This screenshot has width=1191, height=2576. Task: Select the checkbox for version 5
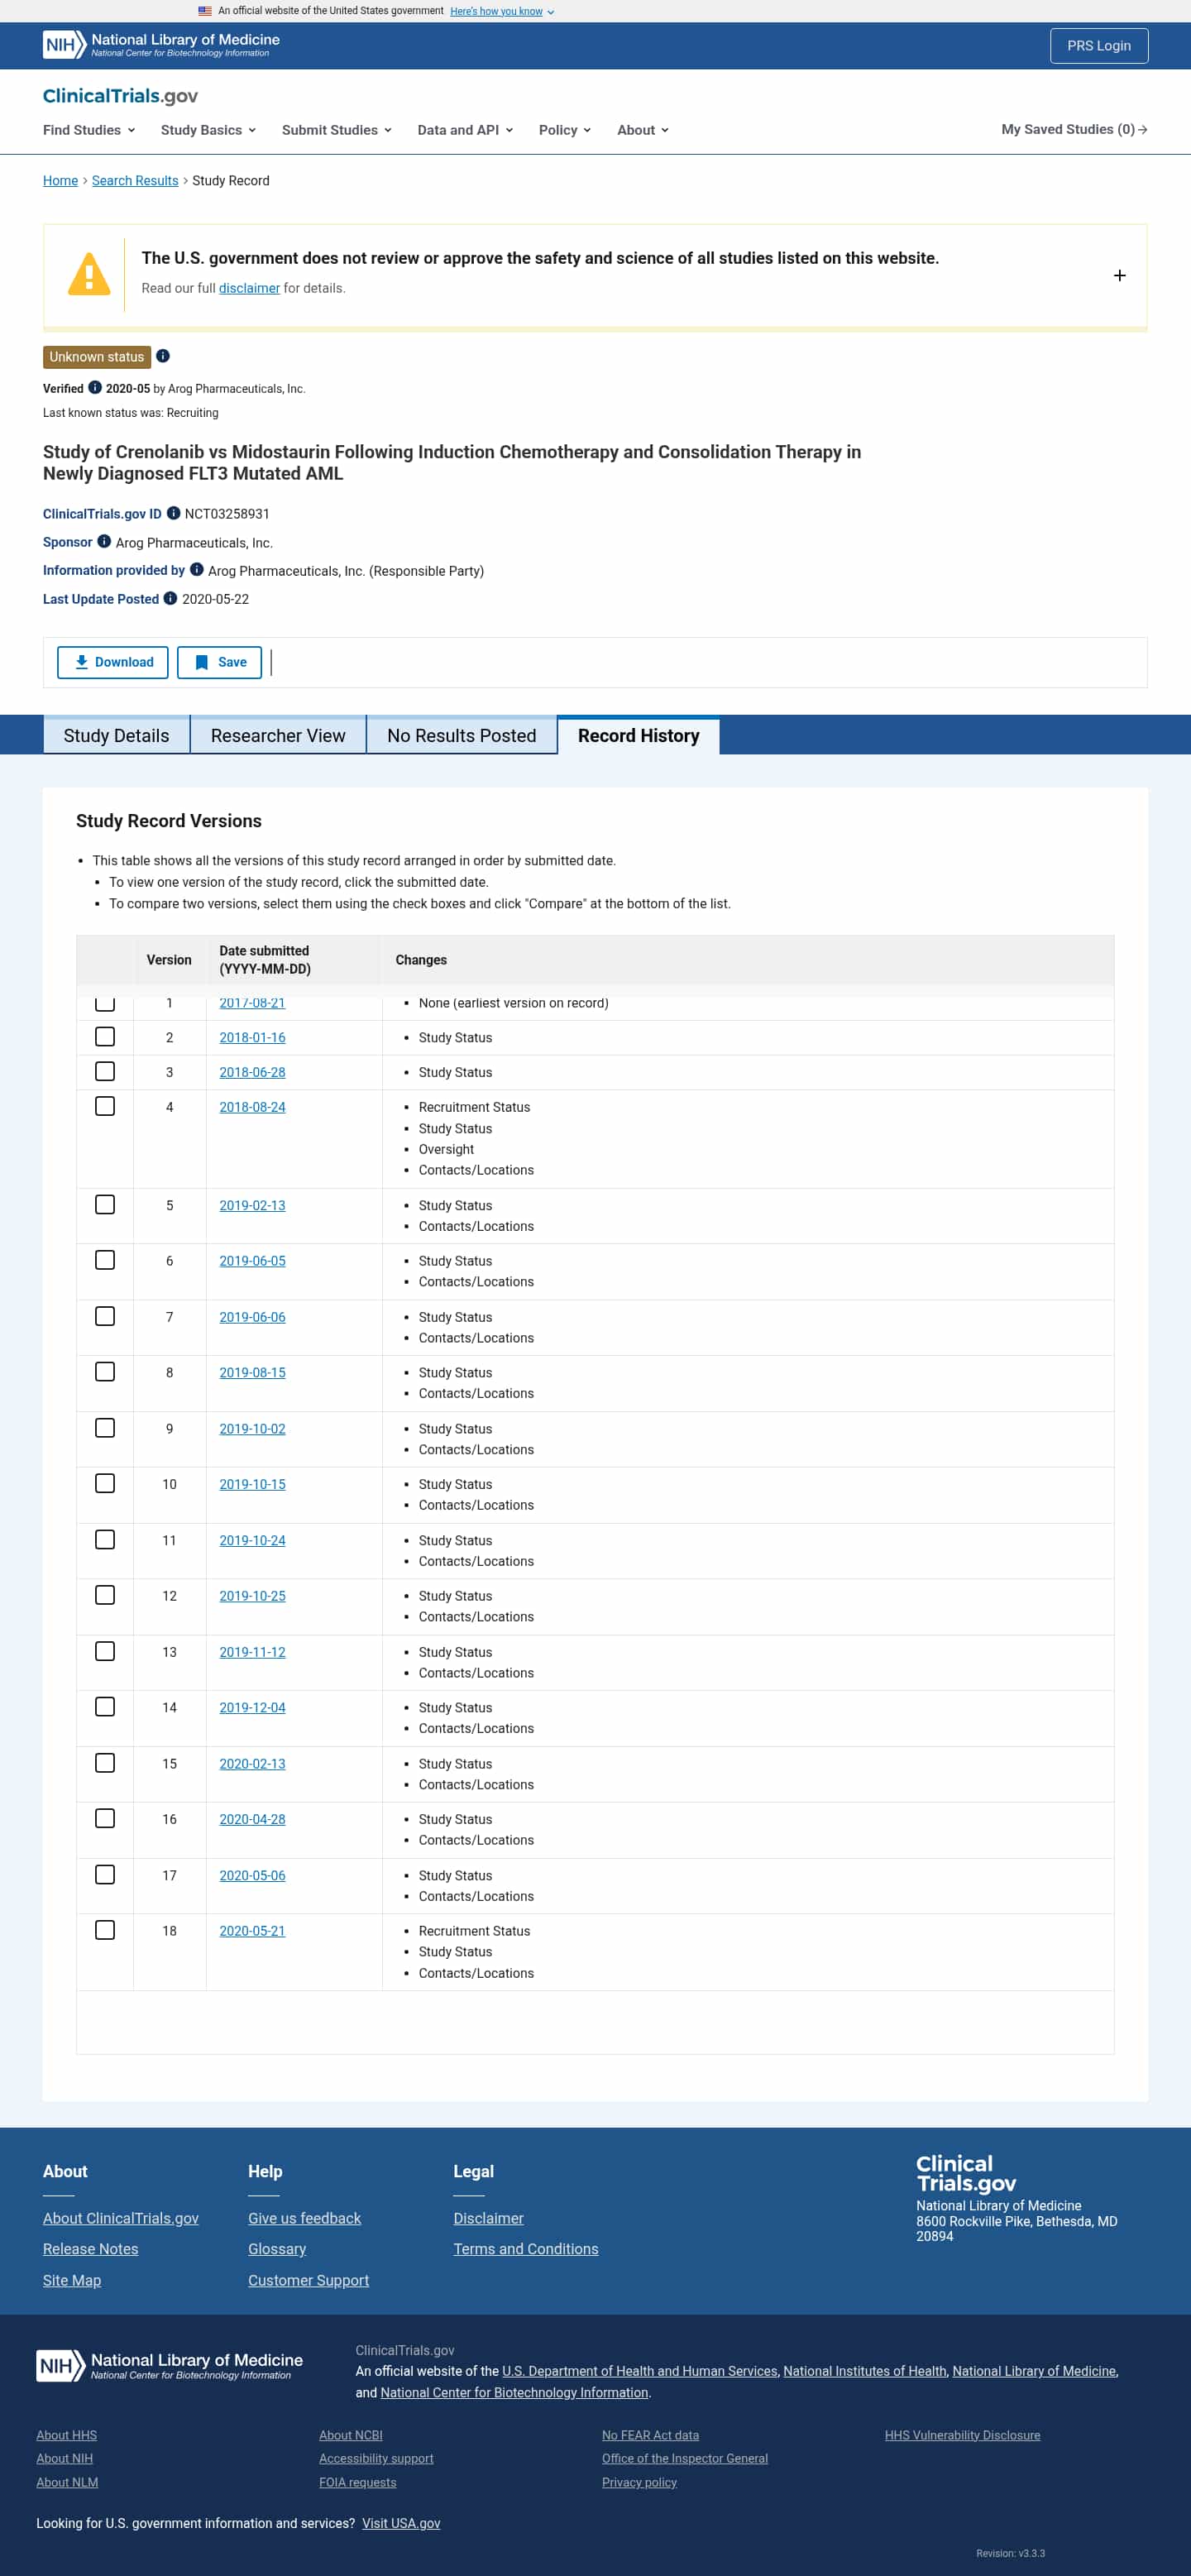105,1205
